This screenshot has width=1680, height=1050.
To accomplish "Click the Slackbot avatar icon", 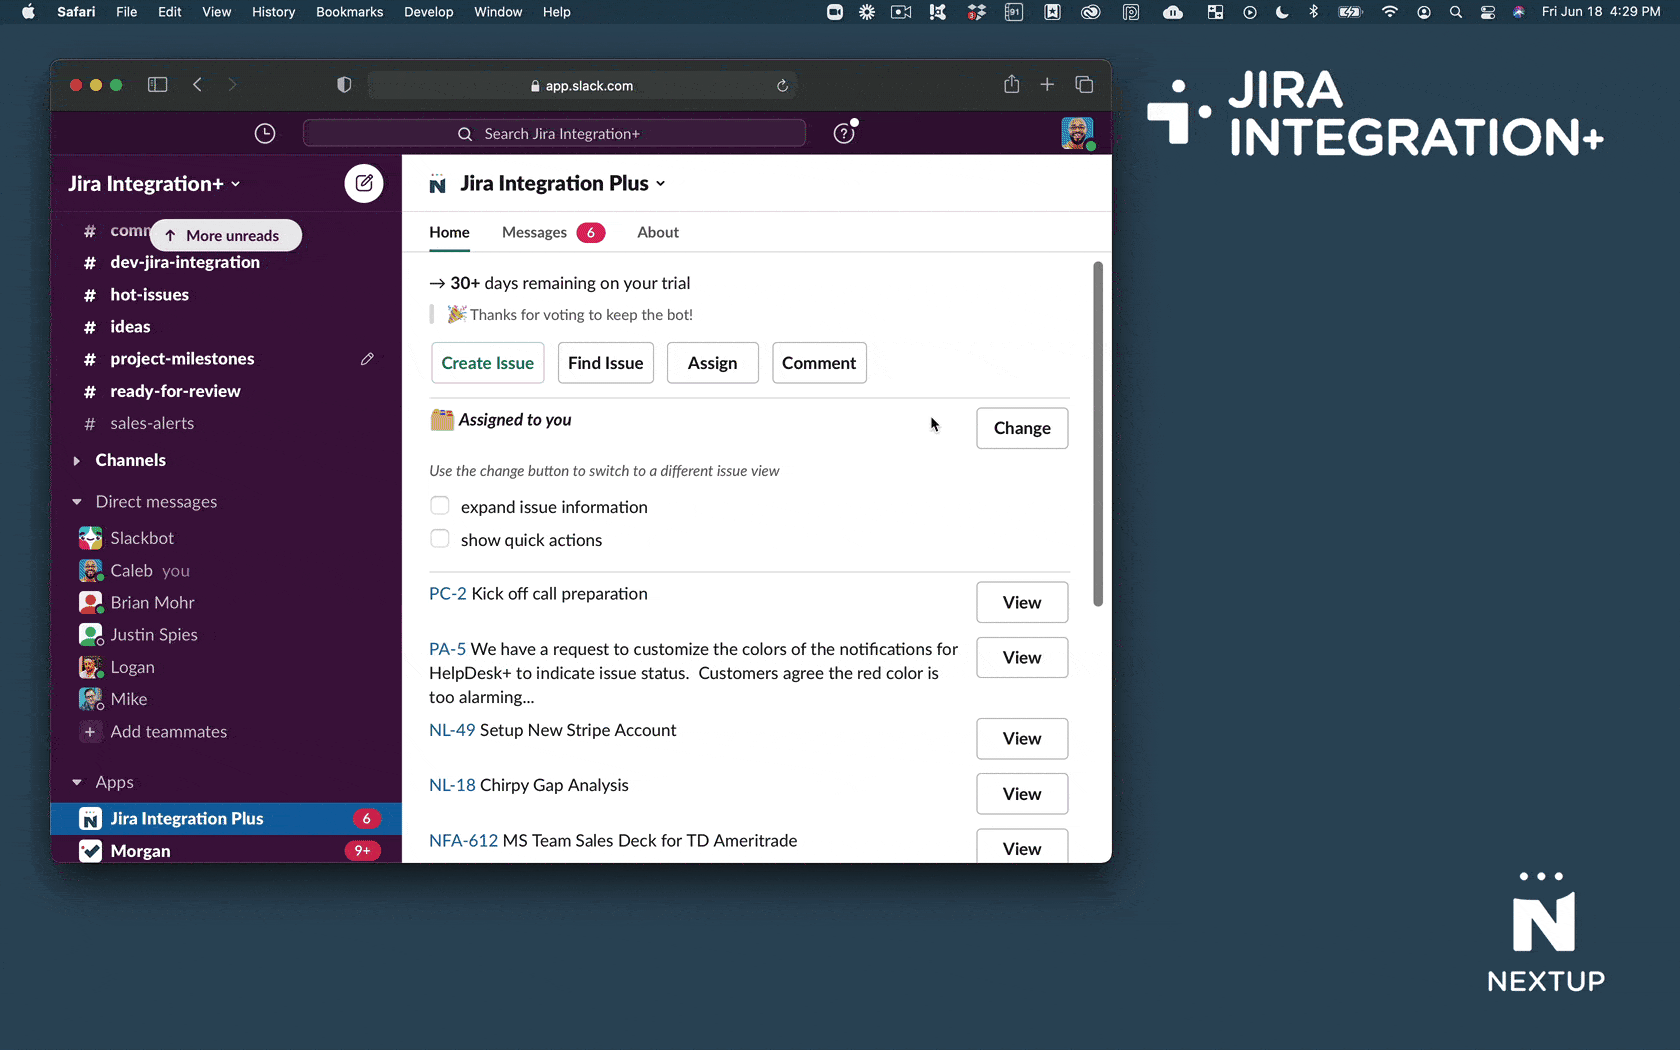I will tap(90, 538).
